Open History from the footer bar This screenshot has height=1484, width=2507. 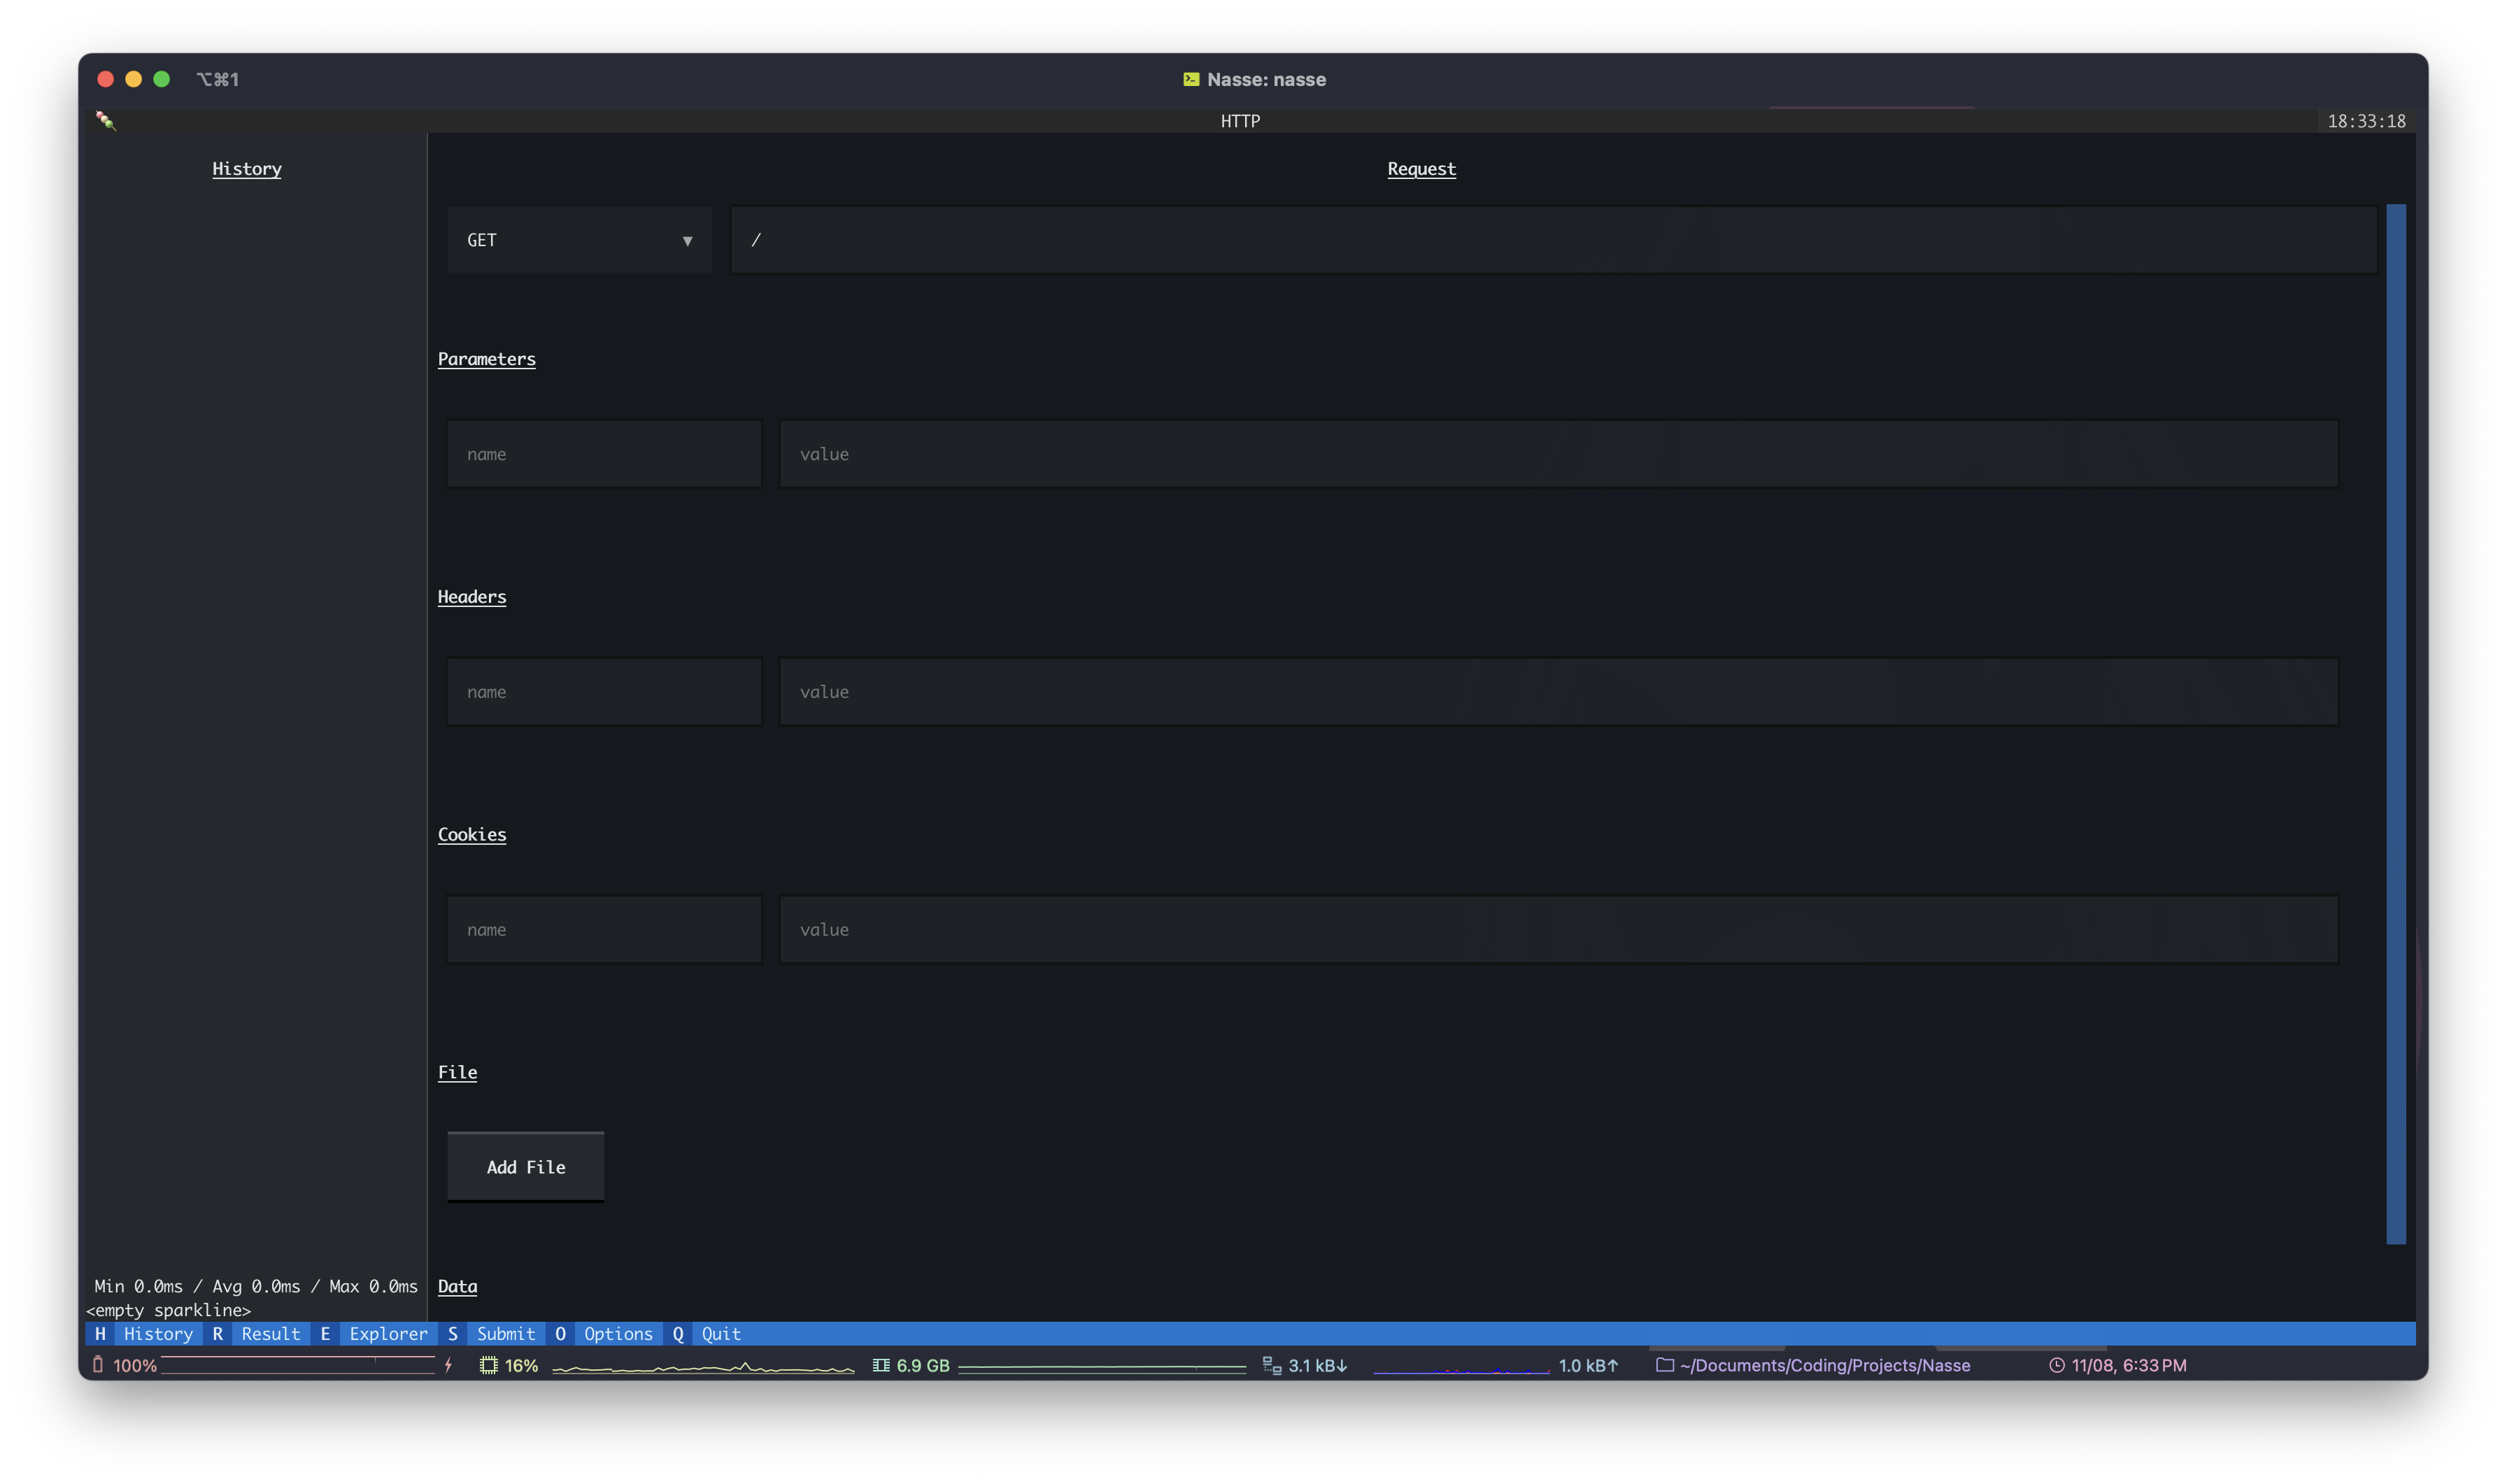(157, 1334)
